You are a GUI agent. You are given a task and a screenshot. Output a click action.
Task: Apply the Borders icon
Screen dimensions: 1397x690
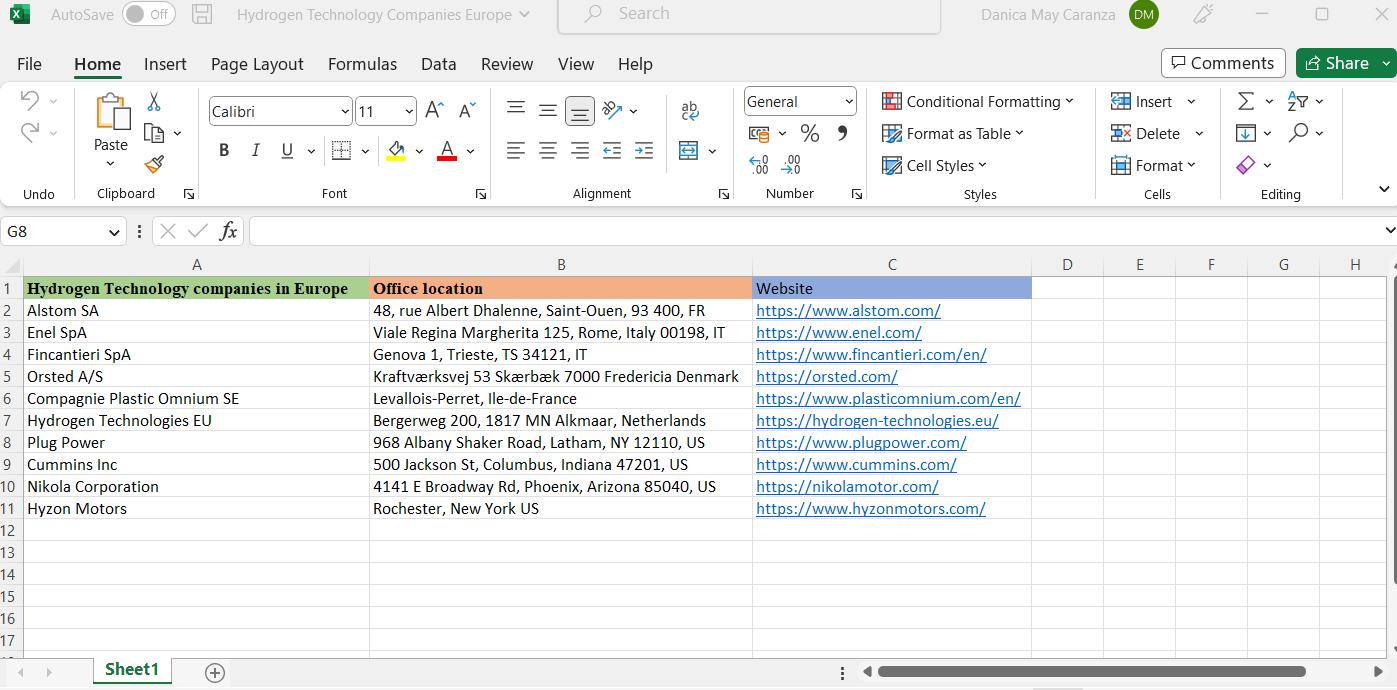(341, 151)
